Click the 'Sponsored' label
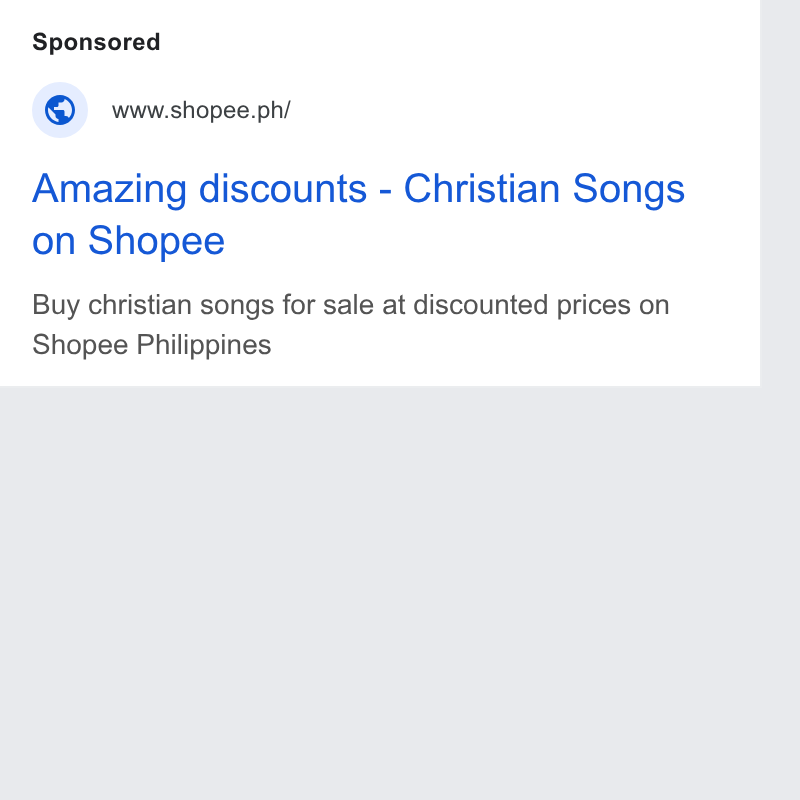The image size is (800, 800). [96, 42]
